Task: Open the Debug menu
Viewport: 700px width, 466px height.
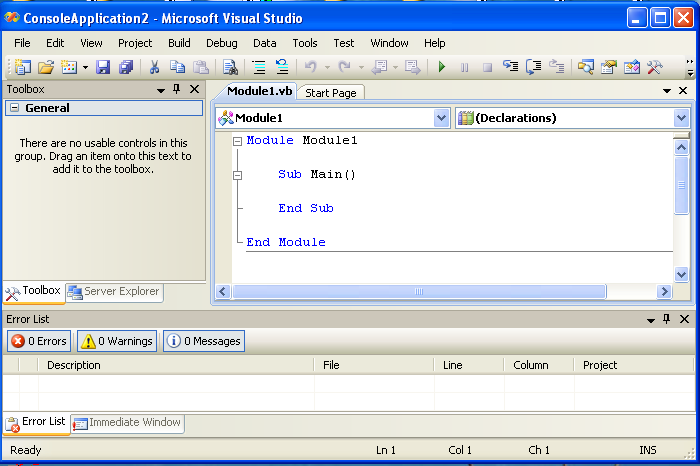Action: click(x=221, y=43)
